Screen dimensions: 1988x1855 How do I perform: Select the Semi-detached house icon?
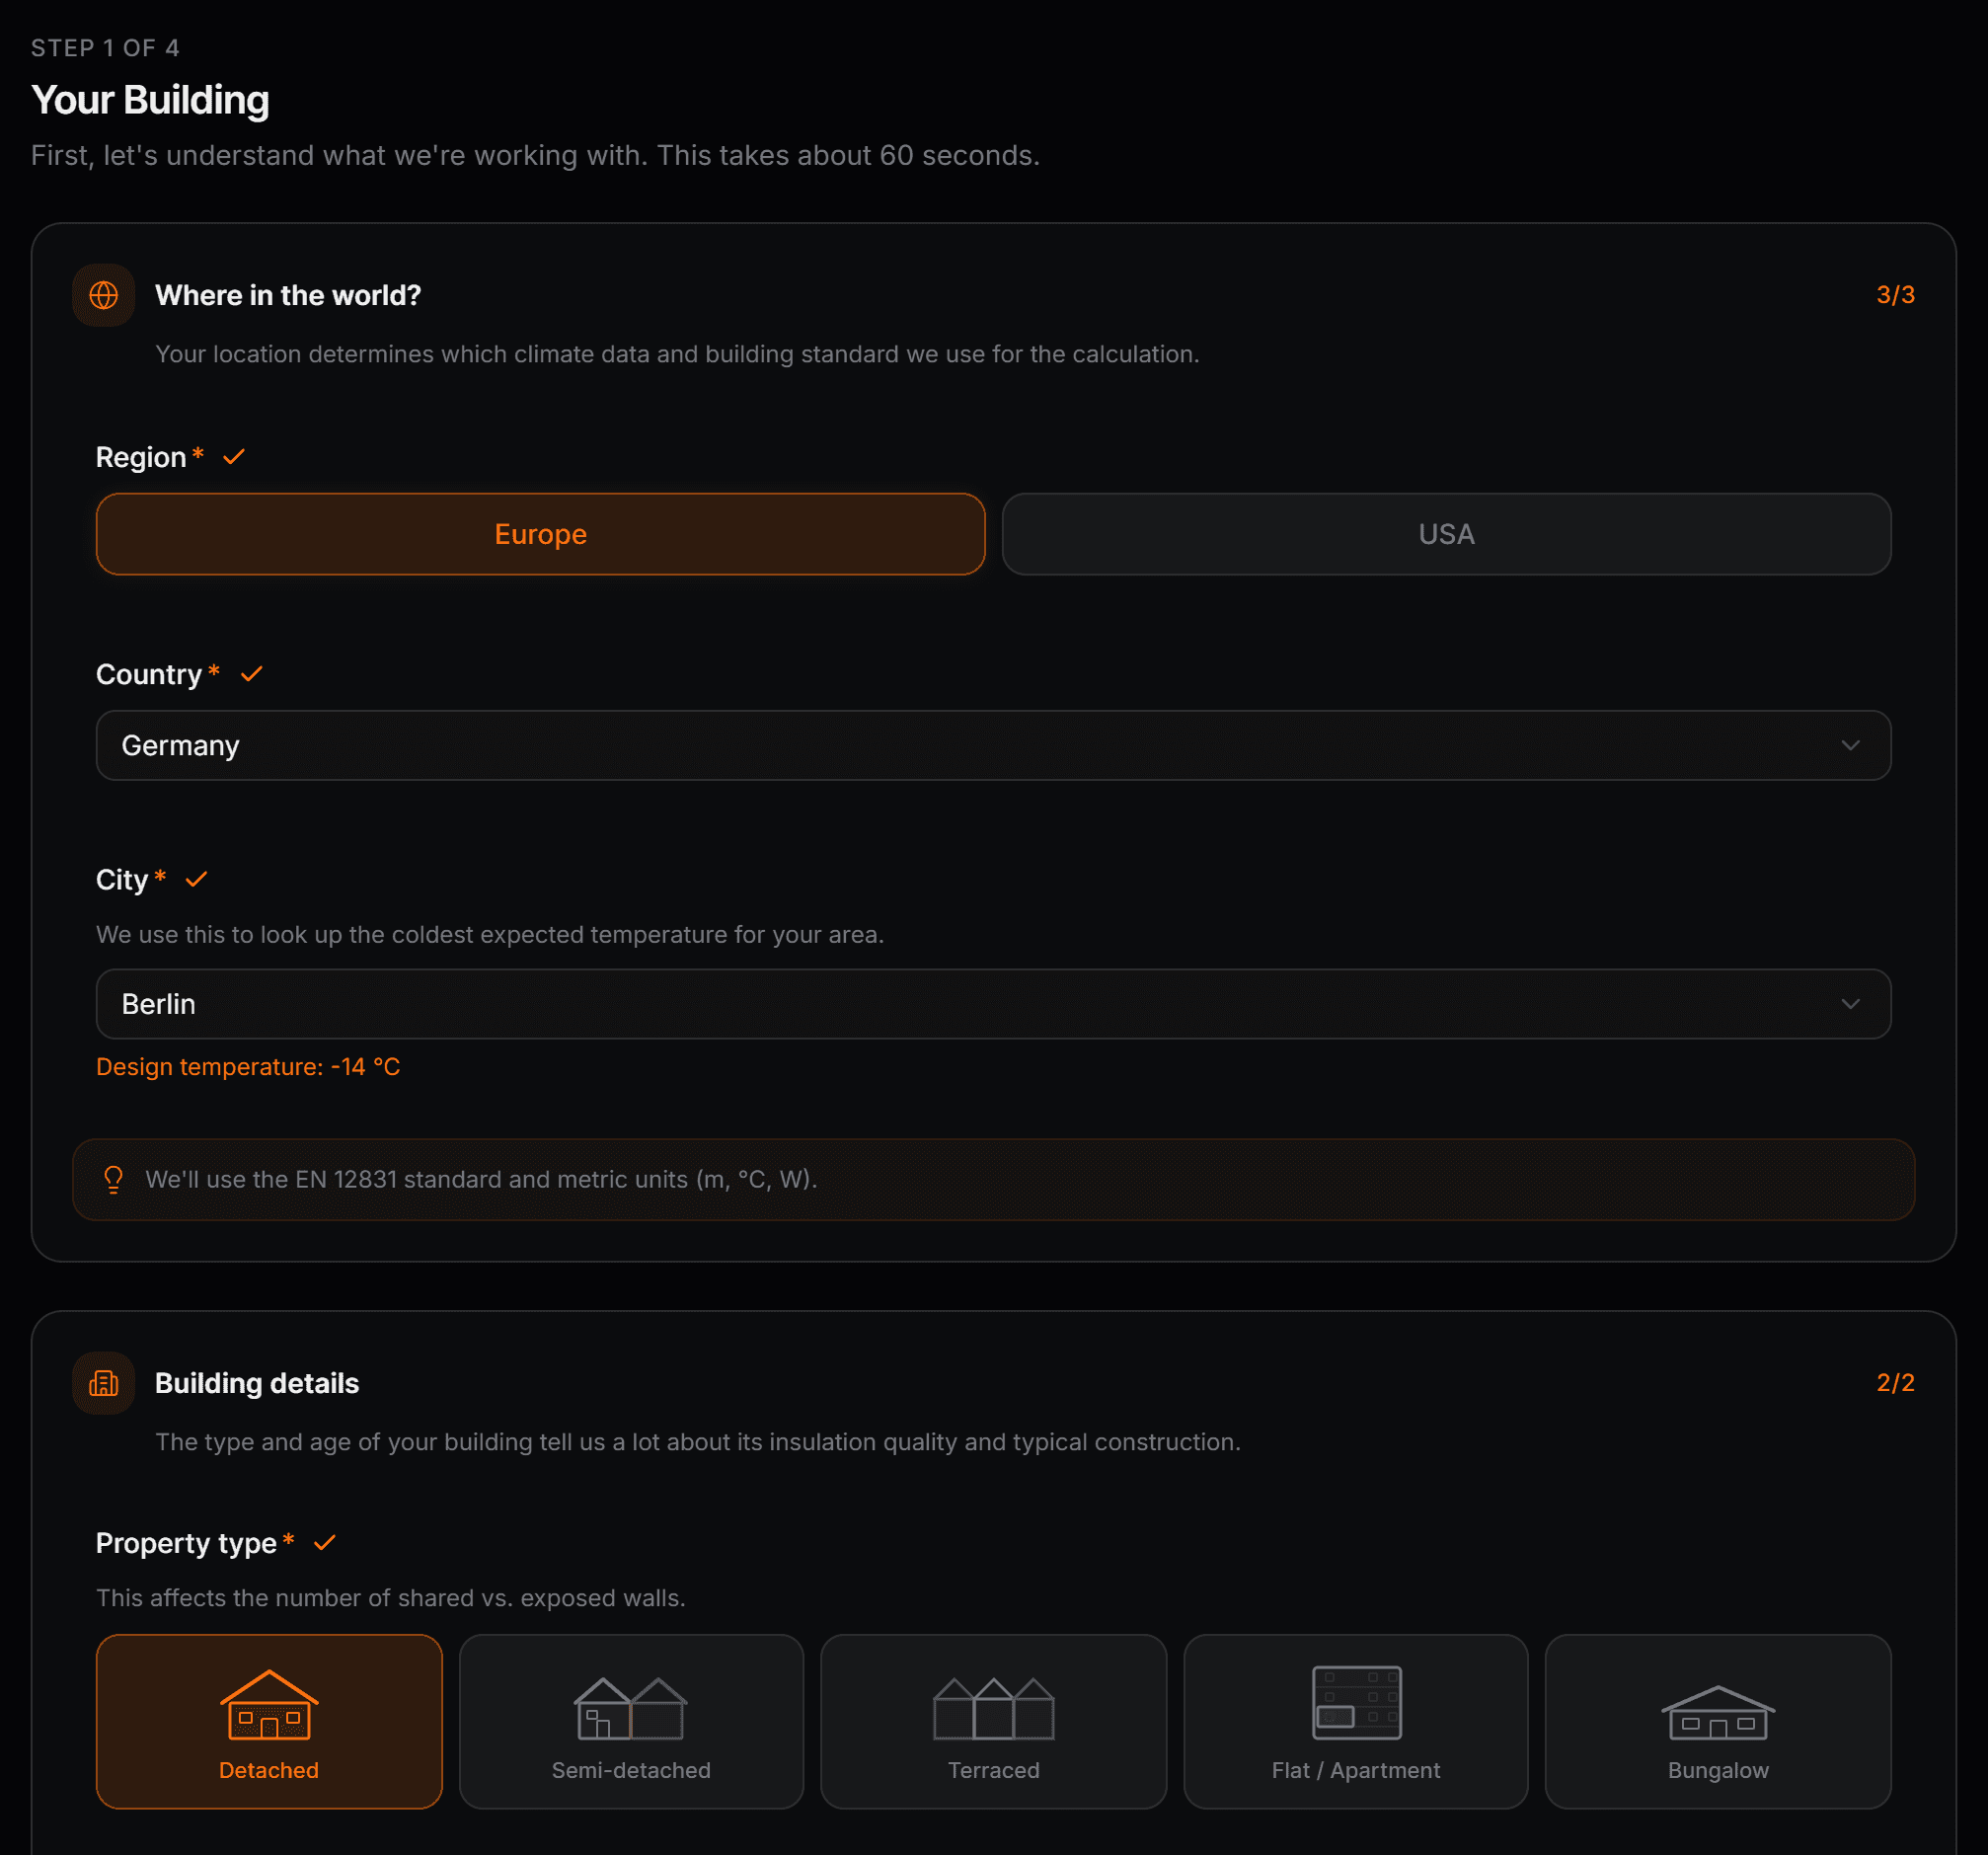coord(631,1708)
